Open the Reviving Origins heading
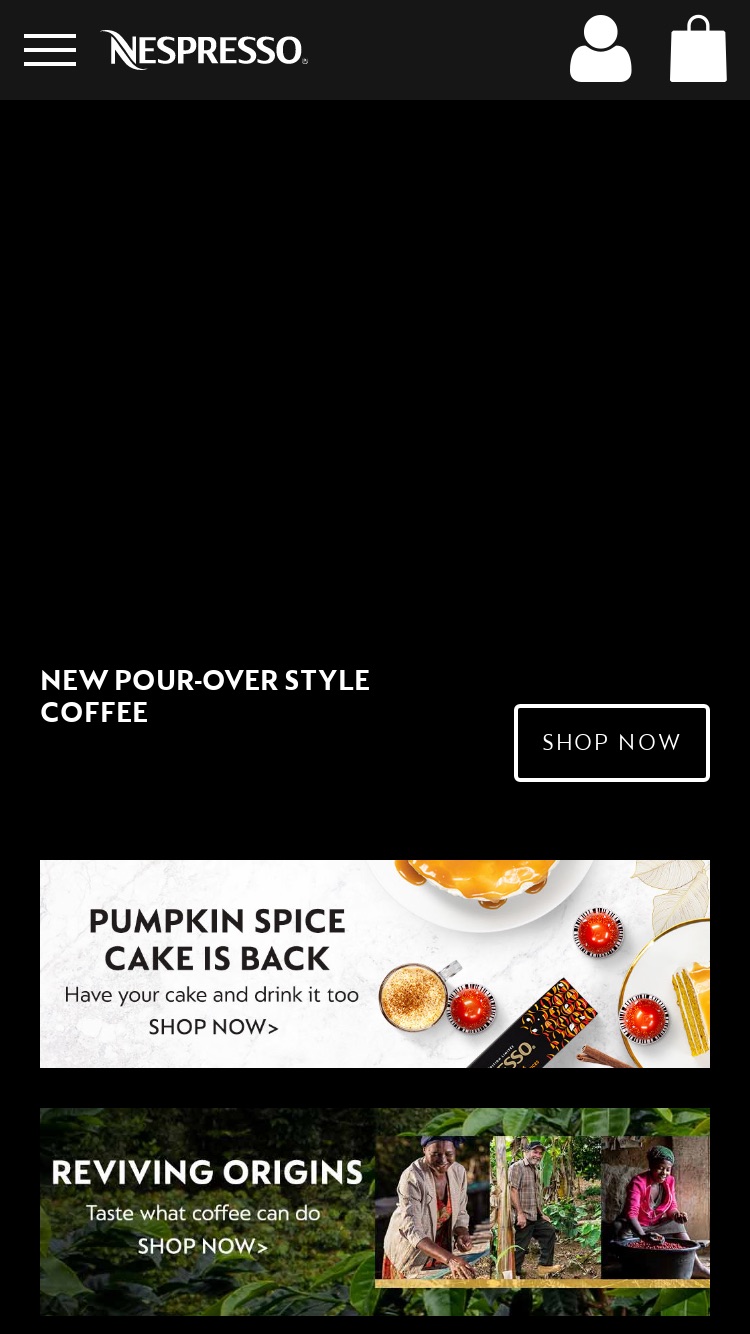The height and width of the screenshot is (1334, 750). [x=207, y=1172]
